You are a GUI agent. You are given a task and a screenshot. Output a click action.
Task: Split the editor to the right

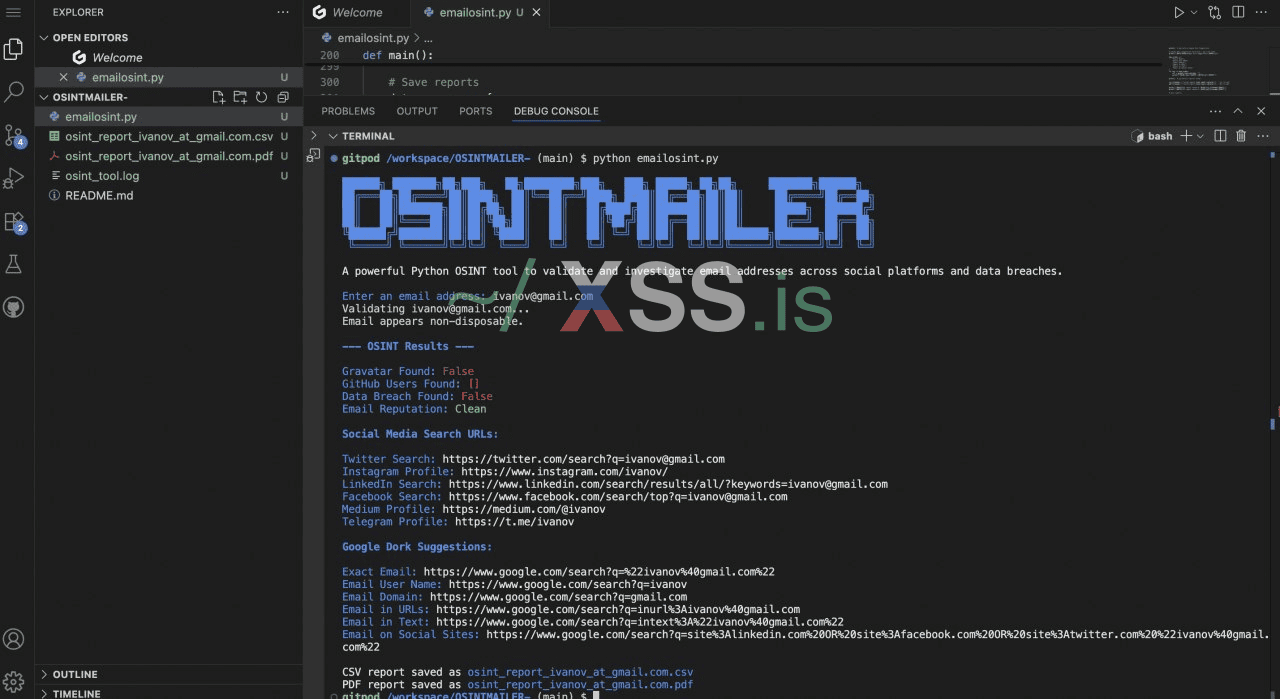coord(1239,12)
